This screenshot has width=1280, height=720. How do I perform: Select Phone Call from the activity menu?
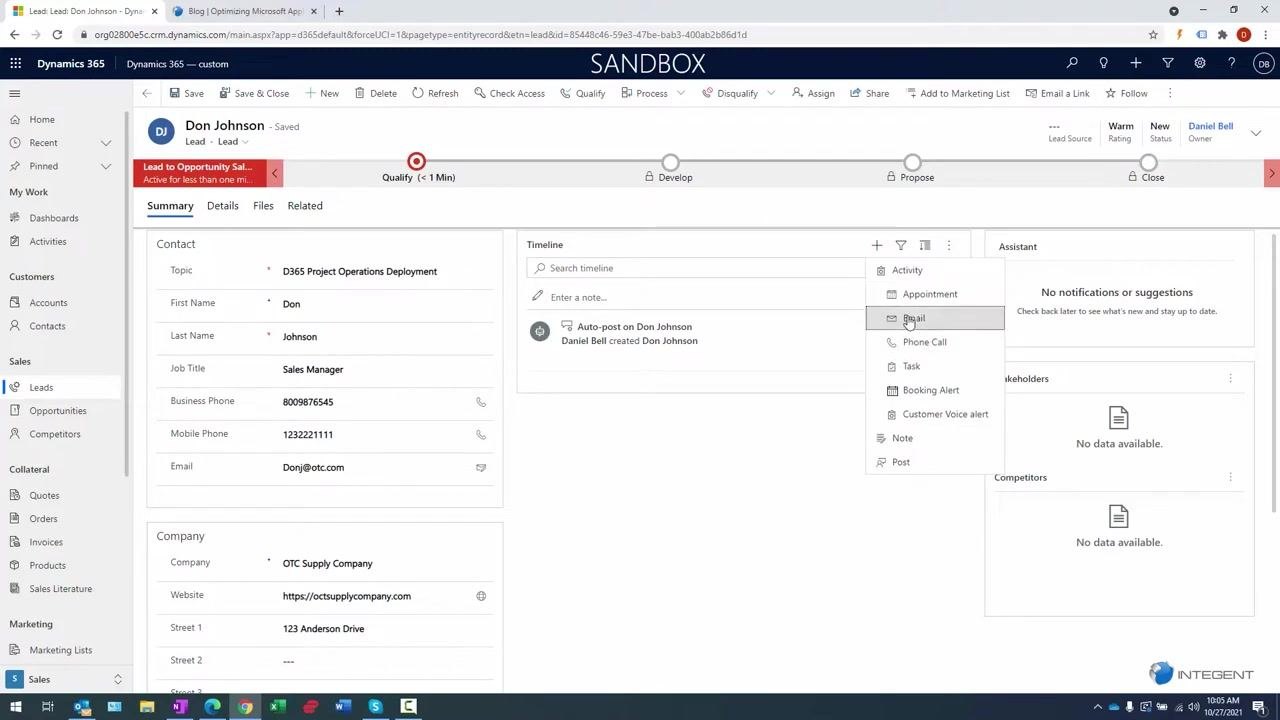(x=935, y=342)
